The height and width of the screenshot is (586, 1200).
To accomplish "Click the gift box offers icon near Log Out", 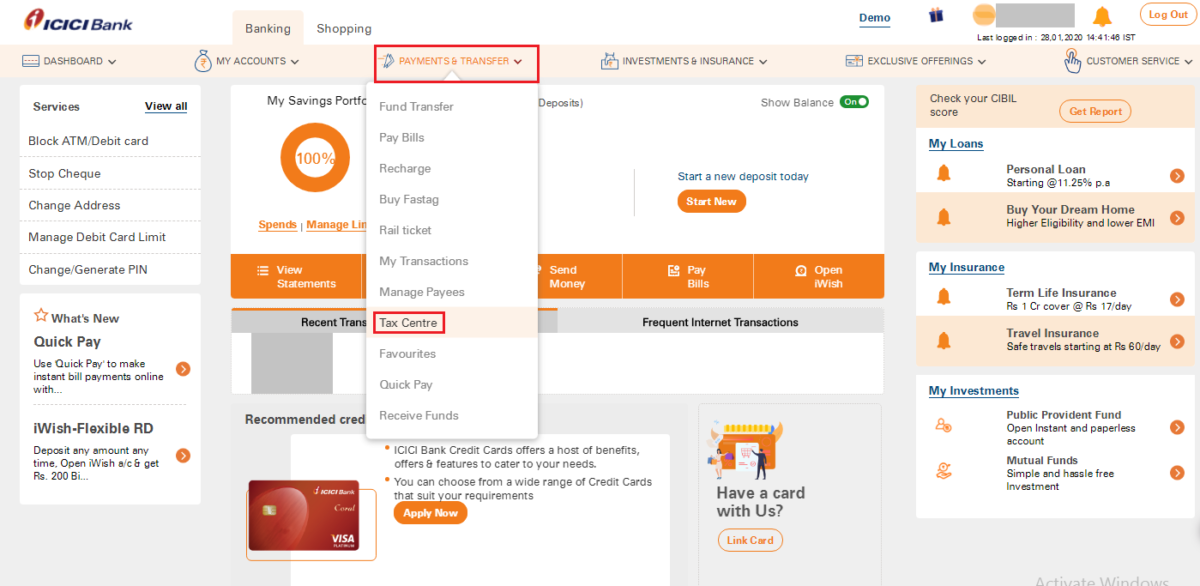I will point(937,15).
